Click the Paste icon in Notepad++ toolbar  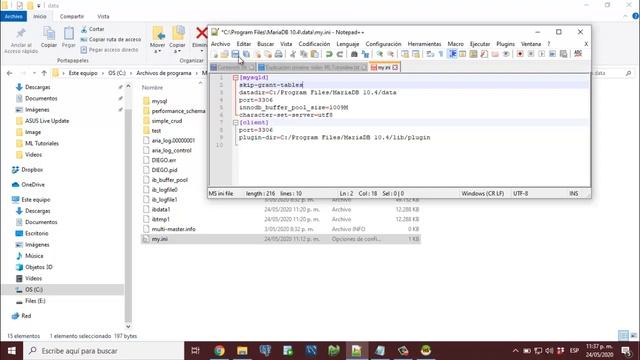(315, 54)
